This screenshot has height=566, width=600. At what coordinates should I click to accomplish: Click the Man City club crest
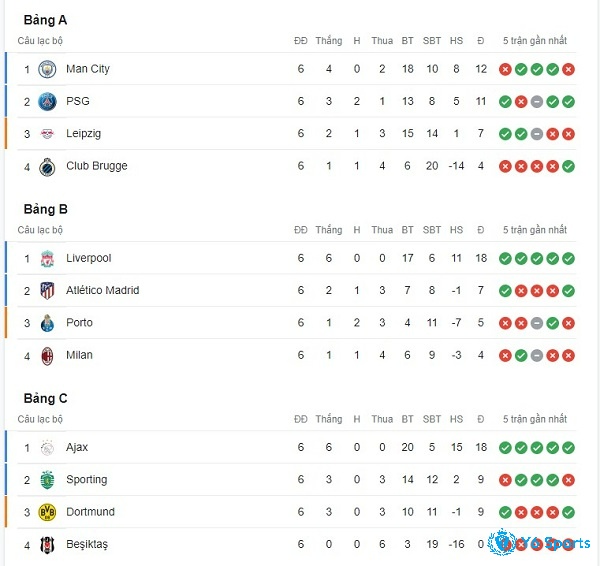coord(47,69)
